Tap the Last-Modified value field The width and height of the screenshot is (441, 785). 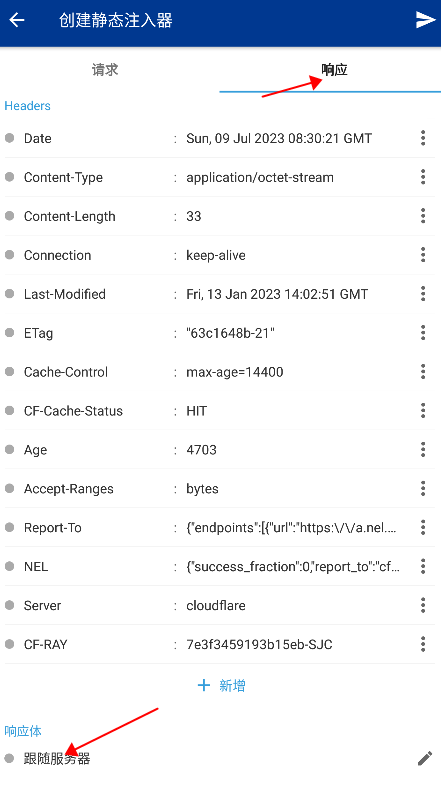(x=277, y=294)
